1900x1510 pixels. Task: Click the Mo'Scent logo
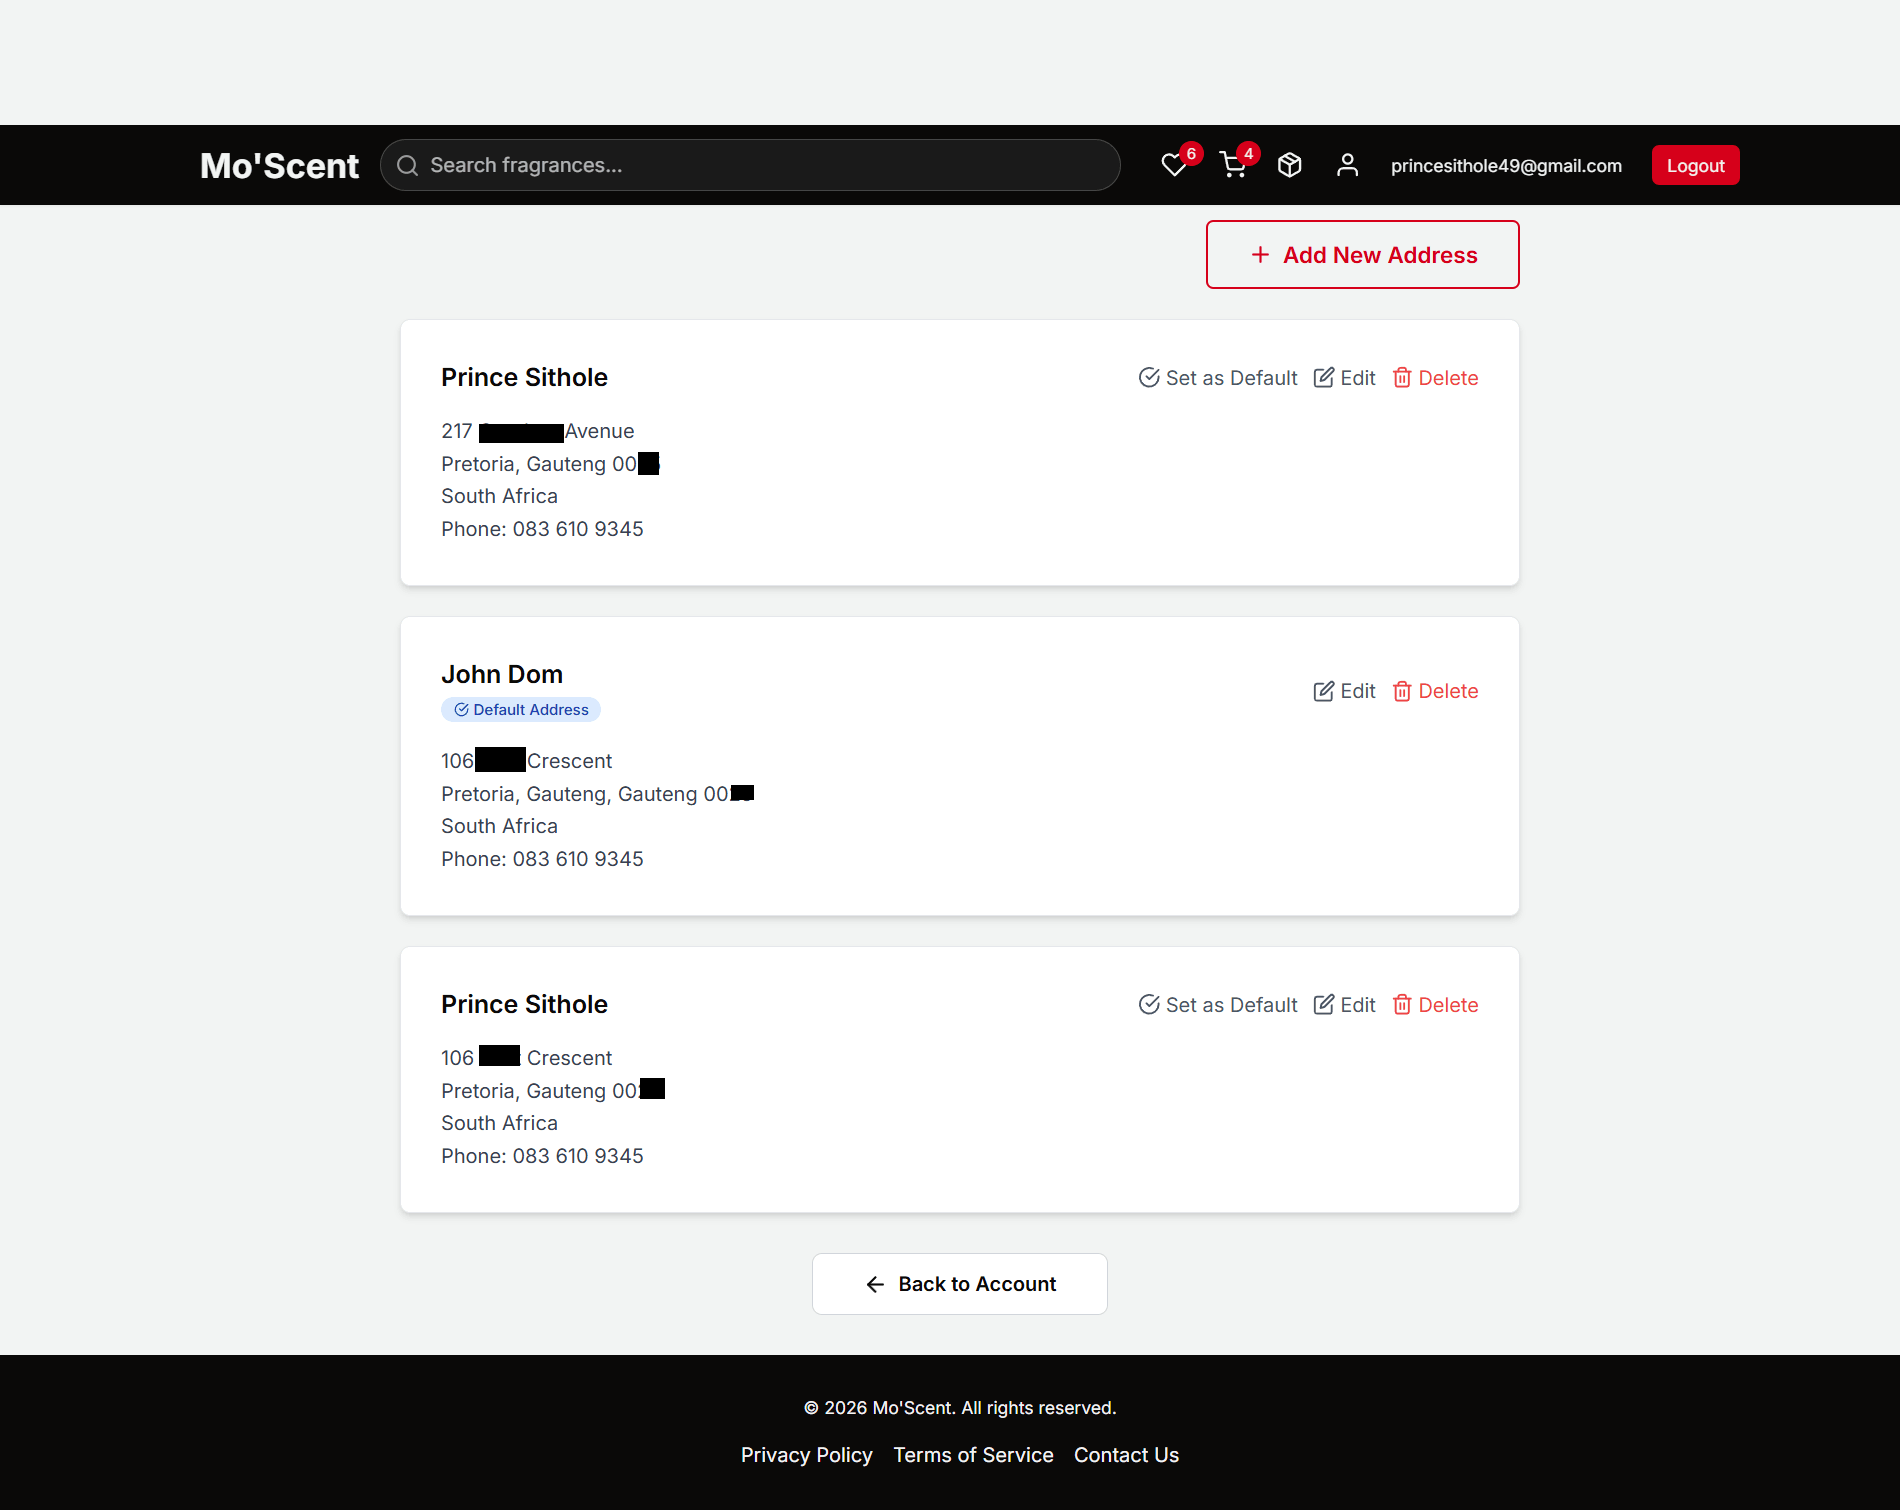279,165
